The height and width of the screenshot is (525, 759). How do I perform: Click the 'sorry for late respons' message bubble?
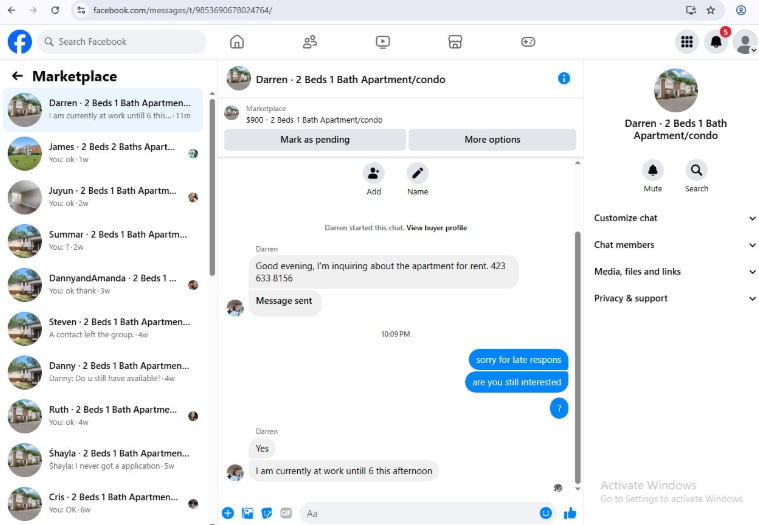pos(518,360)
